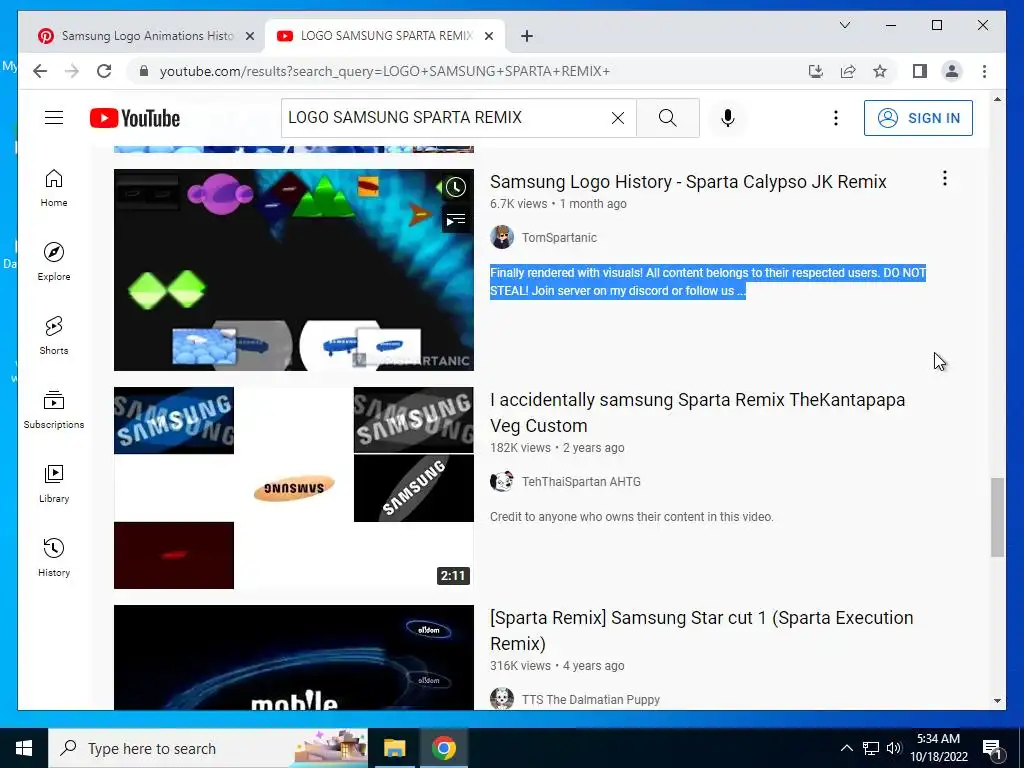Open Explore in the sidebar

[x=54, y=261]
